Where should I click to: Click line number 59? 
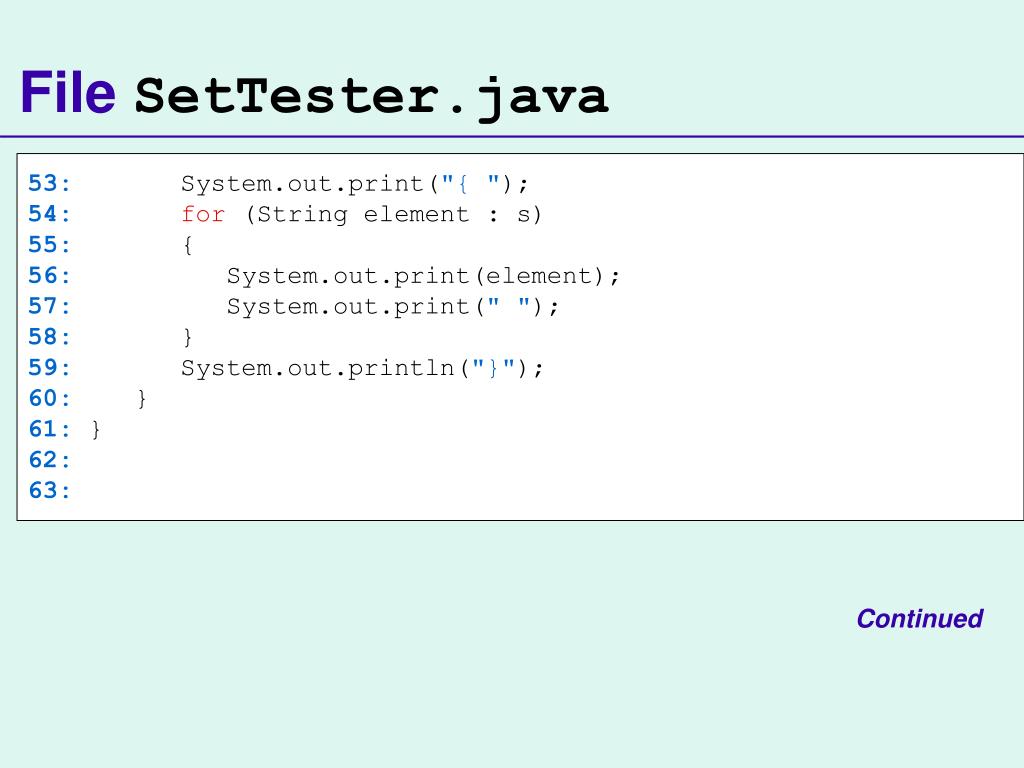[49, 368]
